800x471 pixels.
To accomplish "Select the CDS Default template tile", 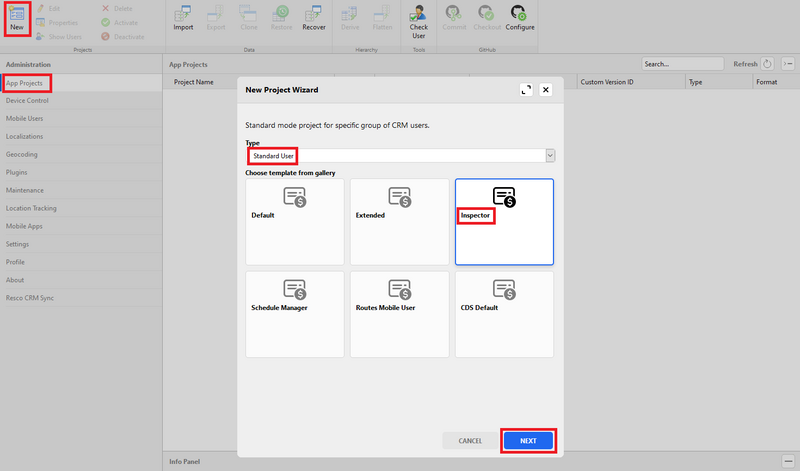I will tap(504, 314).
